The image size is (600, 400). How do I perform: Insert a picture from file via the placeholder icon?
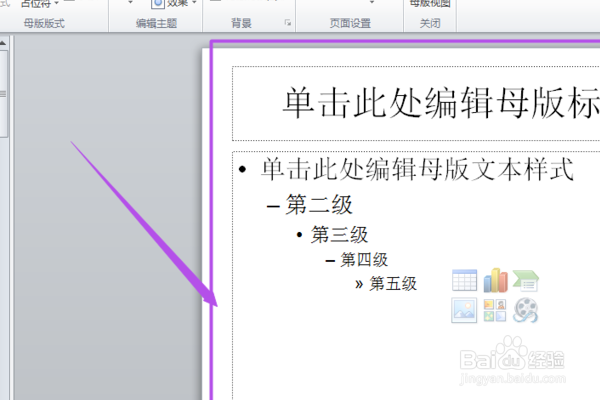click(x=464, y=310)
